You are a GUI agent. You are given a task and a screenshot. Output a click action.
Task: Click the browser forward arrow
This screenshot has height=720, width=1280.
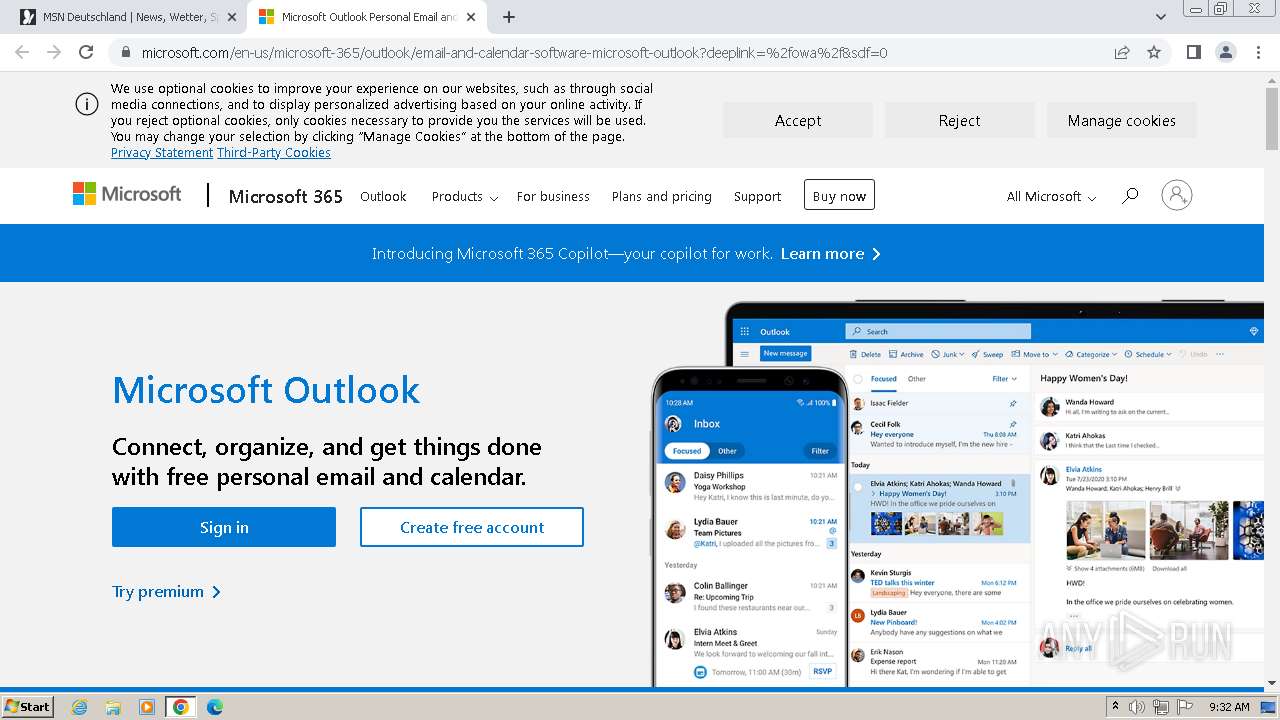click(54, 52)
